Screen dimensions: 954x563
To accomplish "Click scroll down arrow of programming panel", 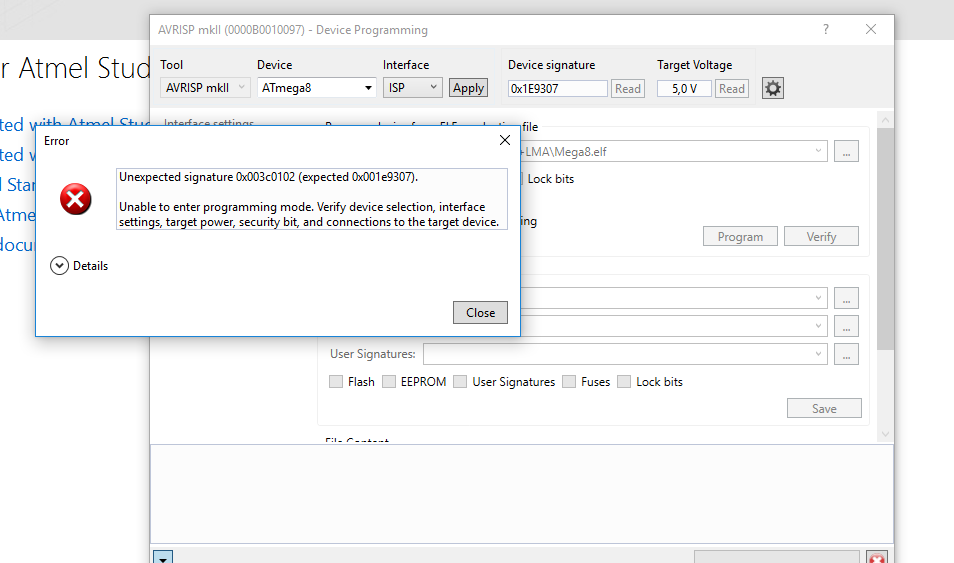I will tap(885, 434).
